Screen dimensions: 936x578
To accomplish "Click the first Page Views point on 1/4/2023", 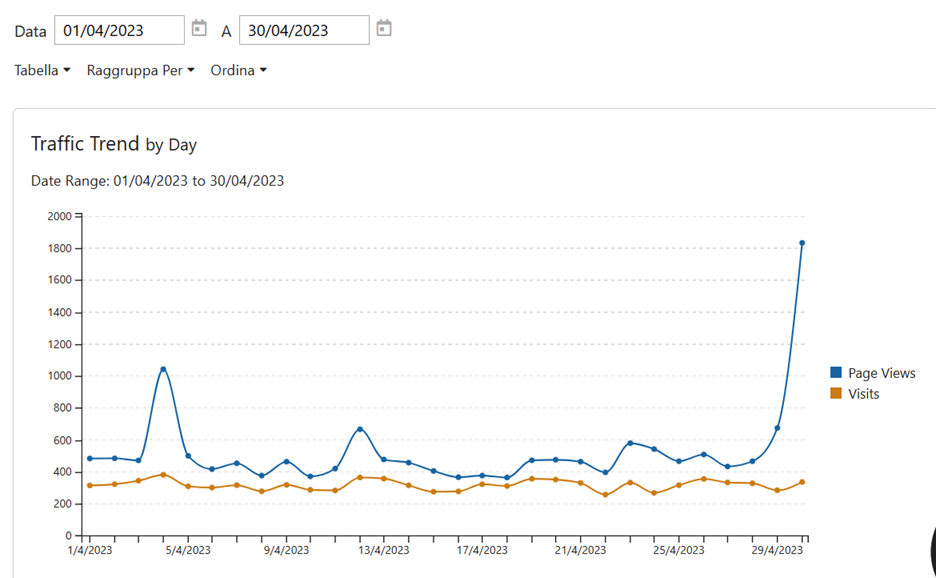I will [90, 458].
